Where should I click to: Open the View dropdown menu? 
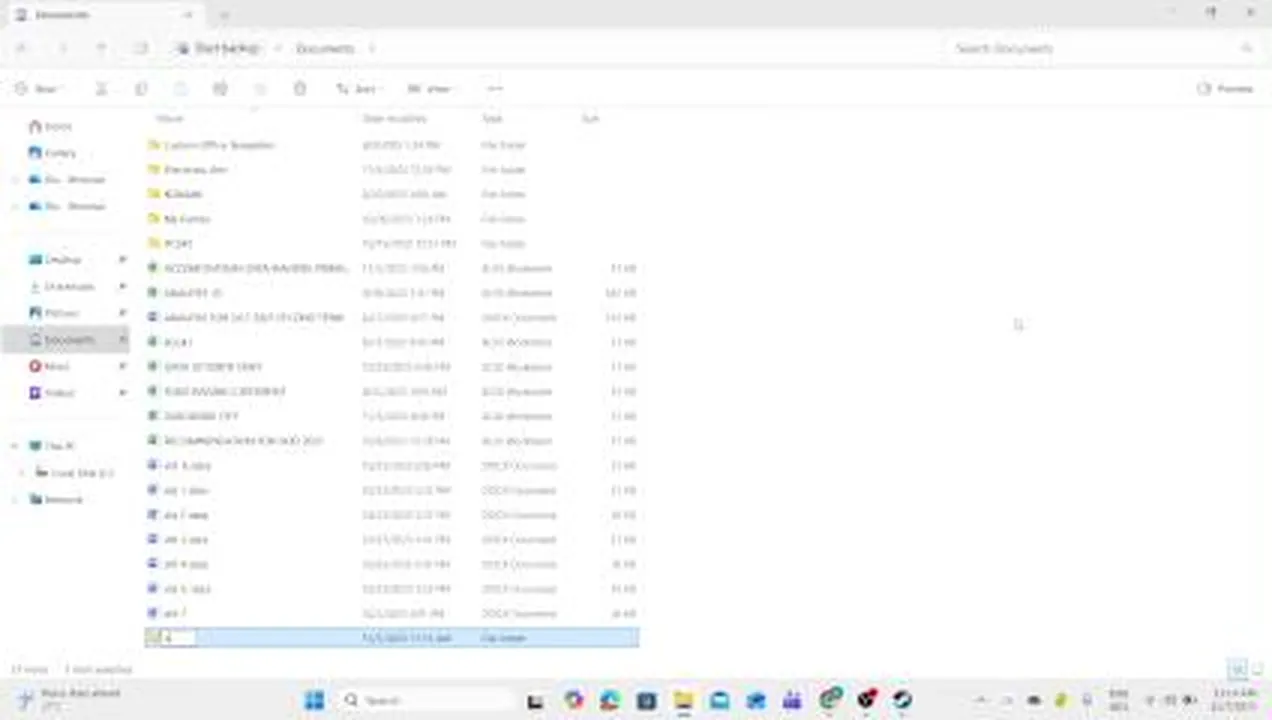tap(432, 89)
